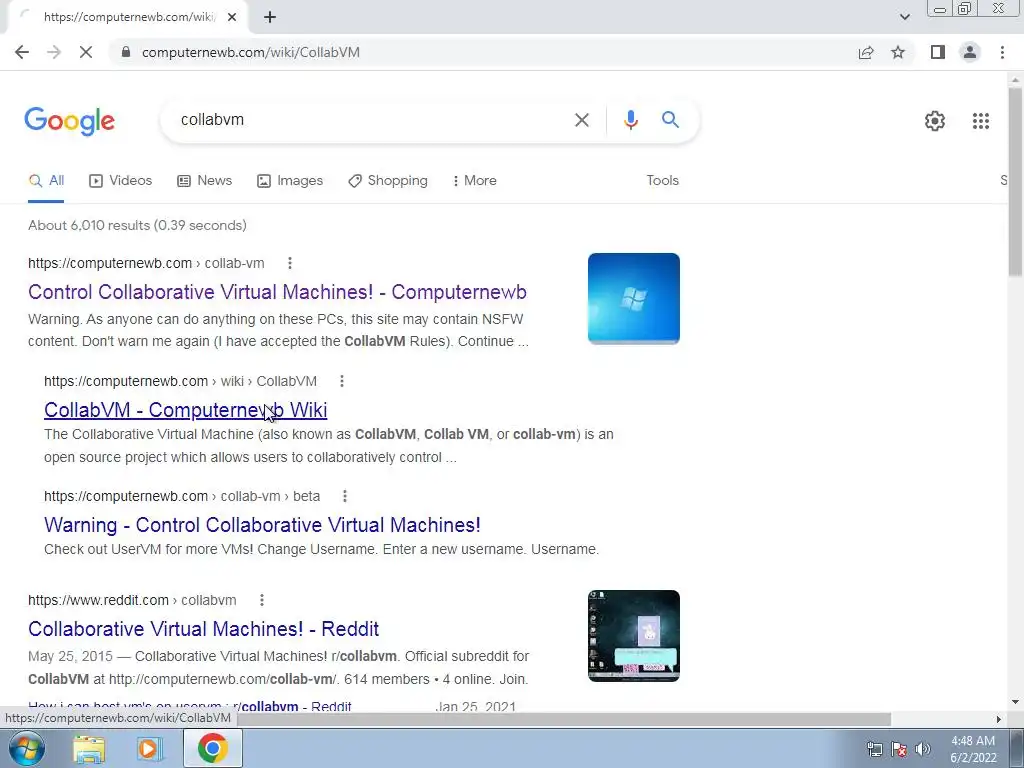Click the About 6,010 results text

[137, 225]
